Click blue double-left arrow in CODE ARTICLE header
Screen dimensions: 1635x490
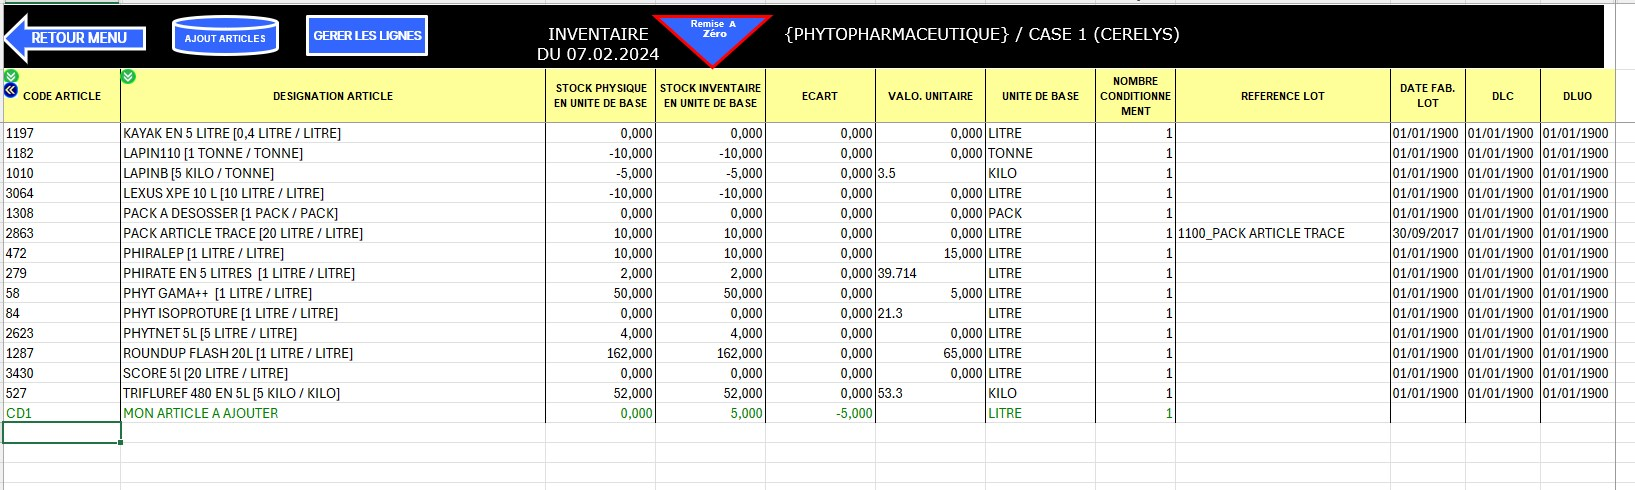[11, 90]
